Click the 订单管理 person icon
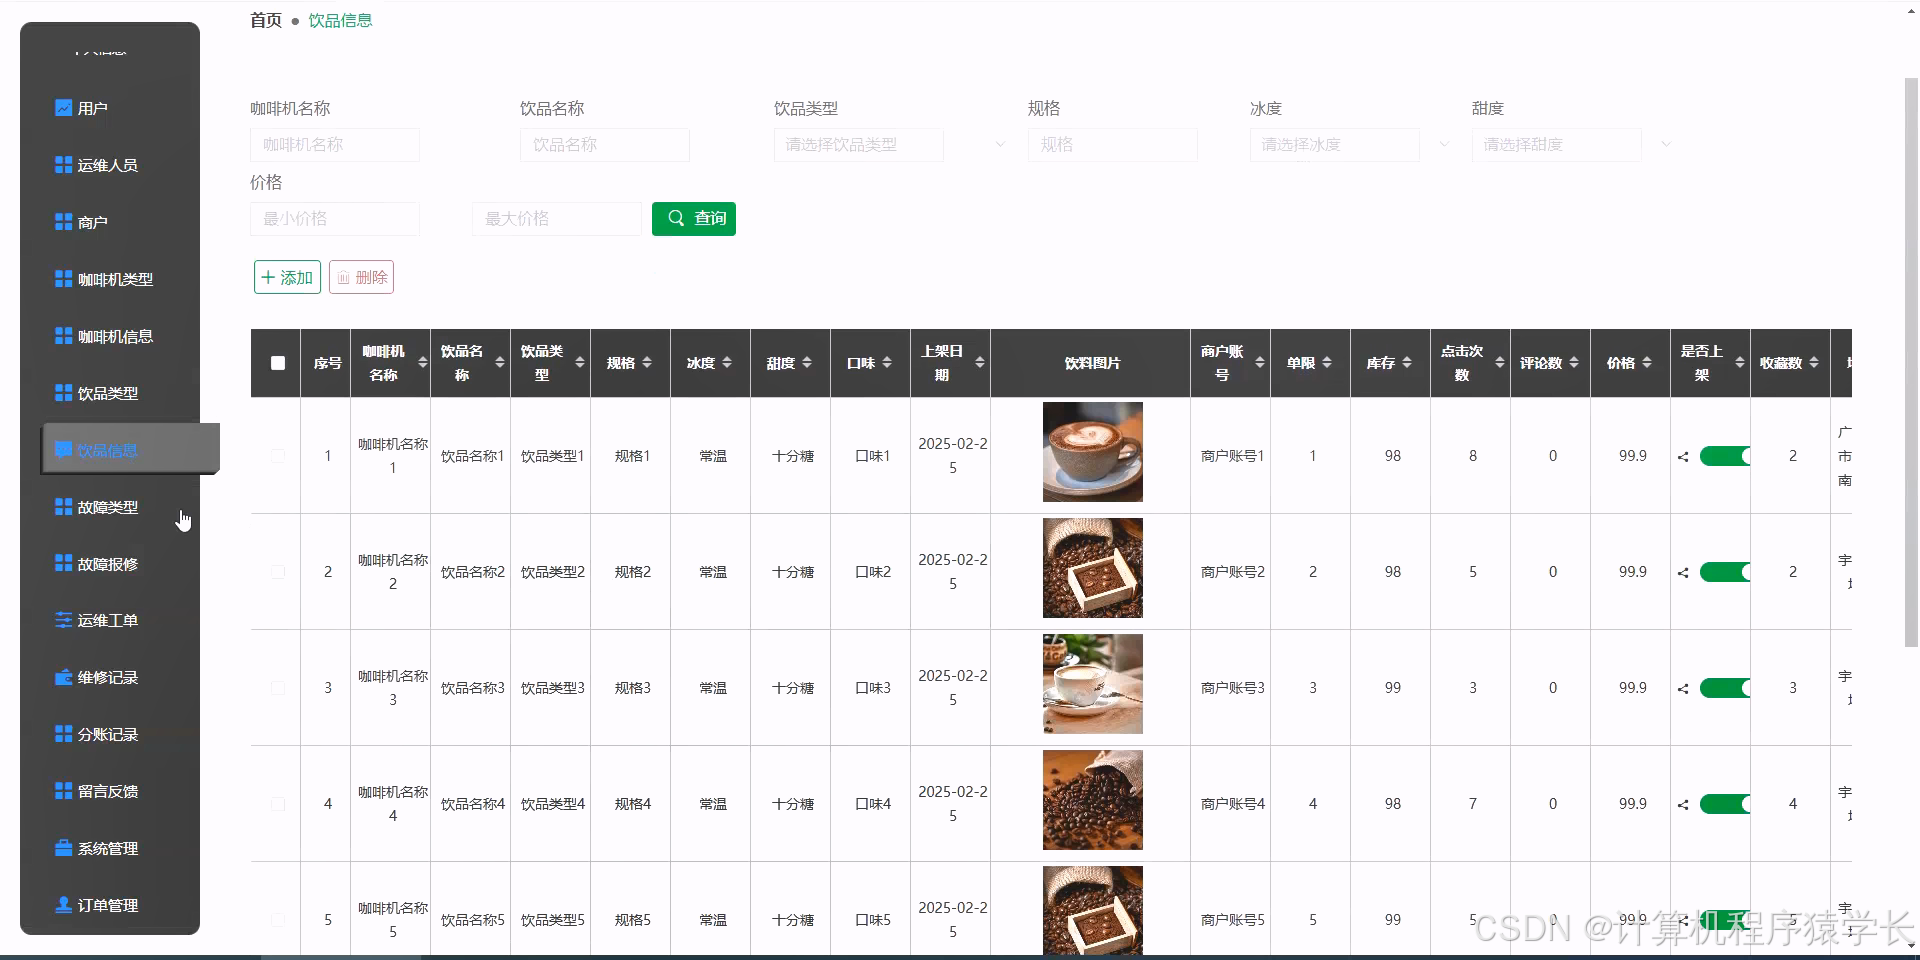This screenshot has width=1920, height=960. point(63,904)
